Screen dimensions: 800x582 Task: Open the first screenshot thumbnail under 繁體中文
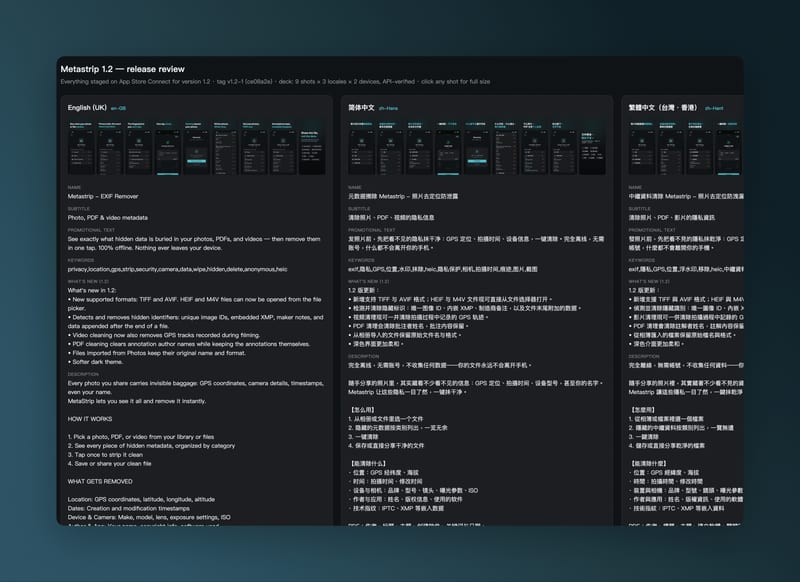[x=642, y=148]
